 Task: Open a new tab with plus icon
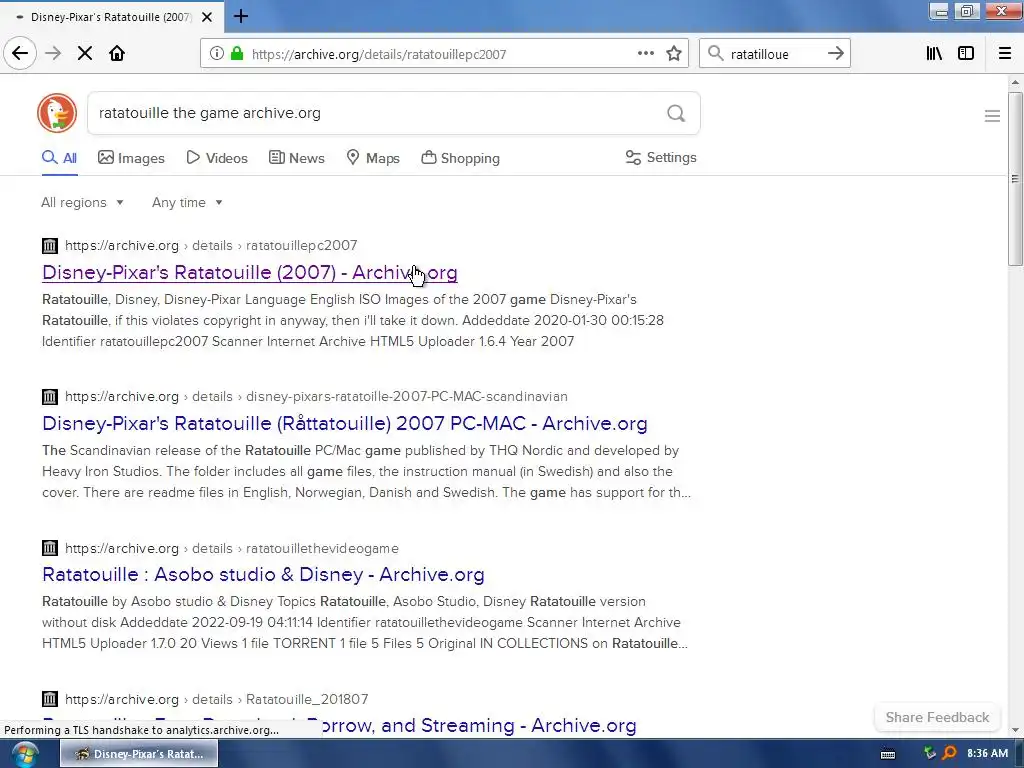240,16
